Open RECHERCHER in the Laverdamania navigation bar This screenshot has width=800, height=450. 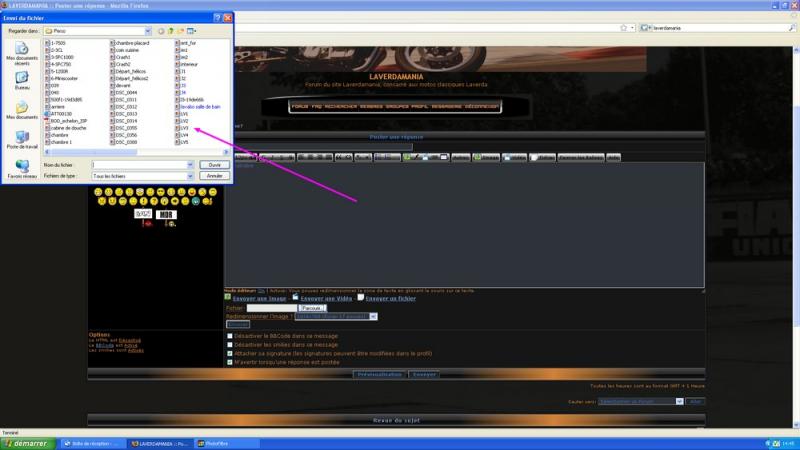pyautogui.click(x=341, y=107)
